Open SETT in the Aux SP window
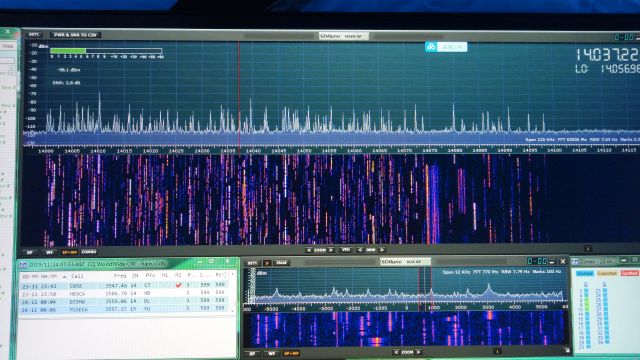This screenshot has height=360, width=640. [x=253, y=263]
